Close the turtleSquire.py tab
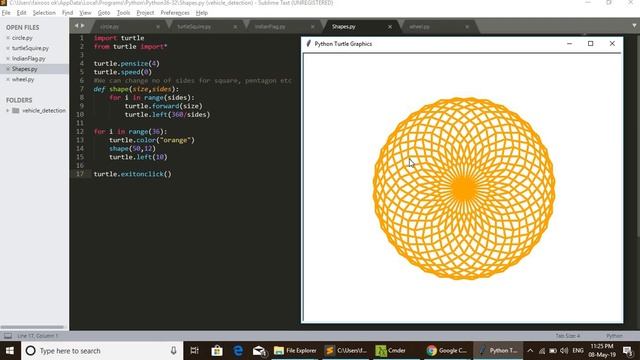 (235, 27)
